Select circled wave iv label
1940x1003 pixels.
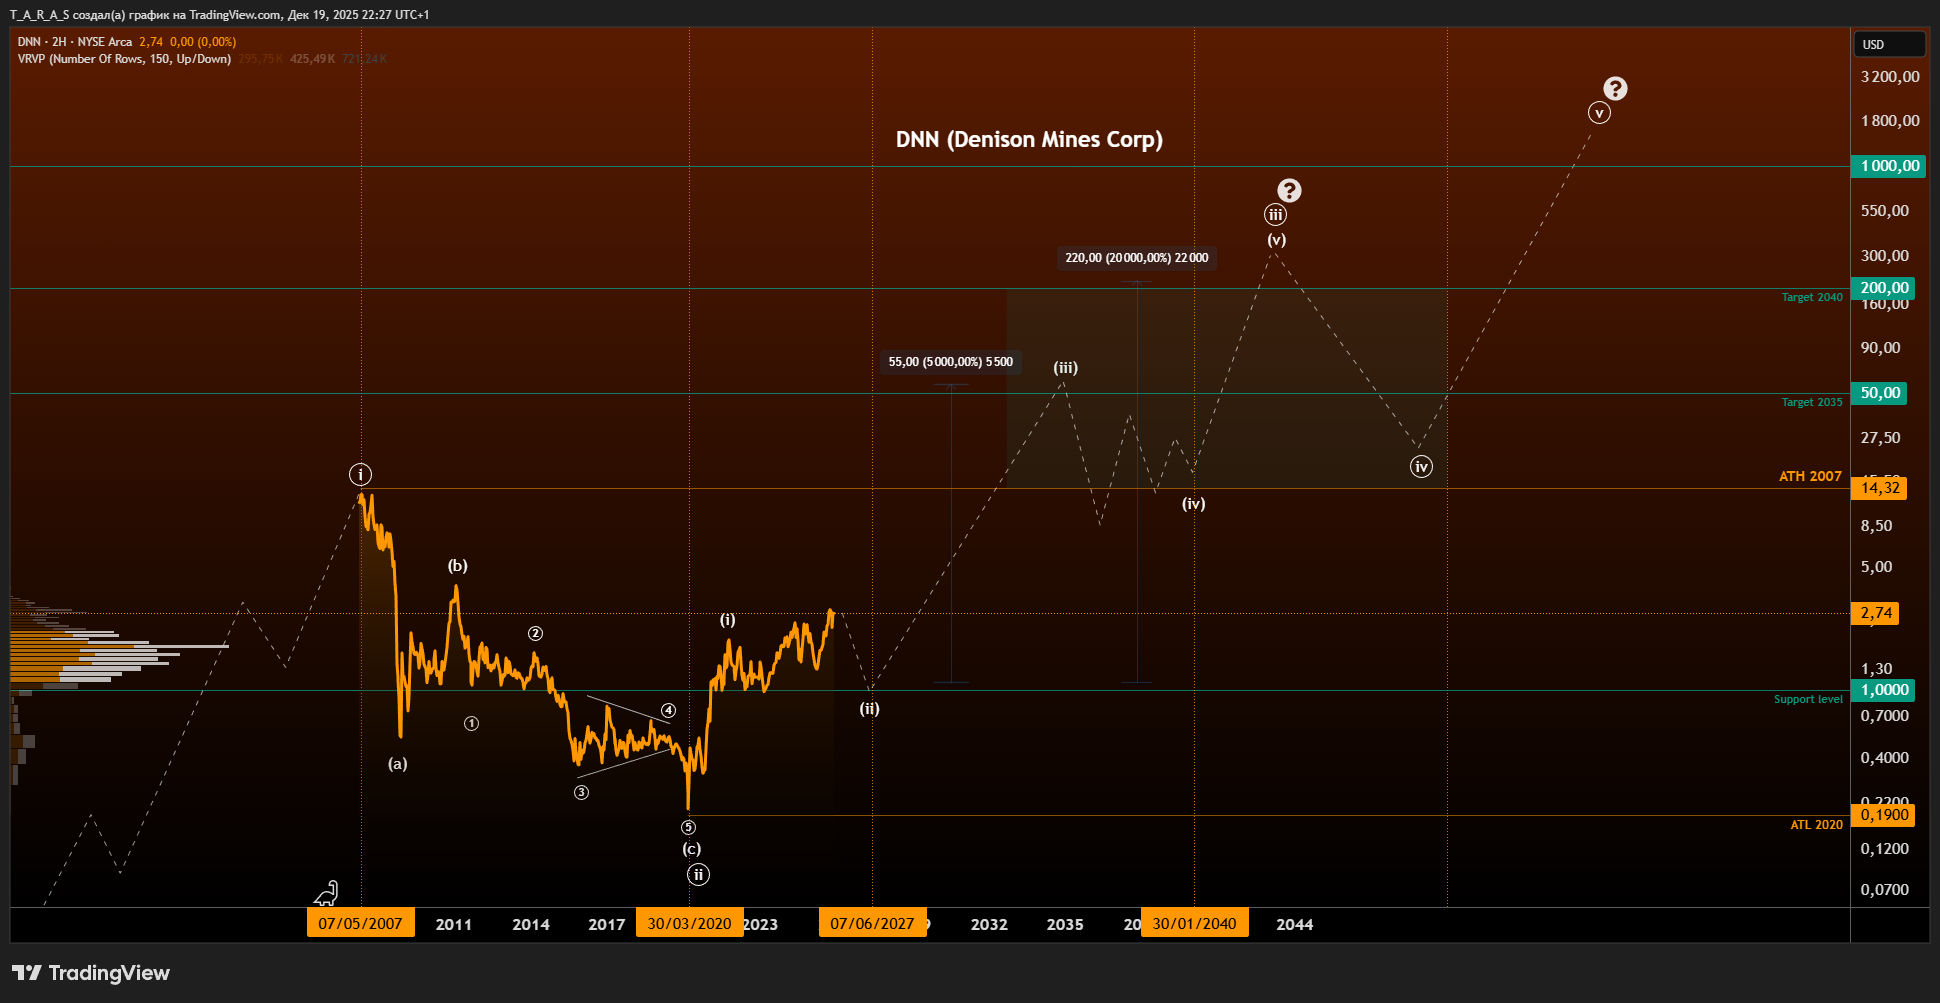coord(1421,467)
